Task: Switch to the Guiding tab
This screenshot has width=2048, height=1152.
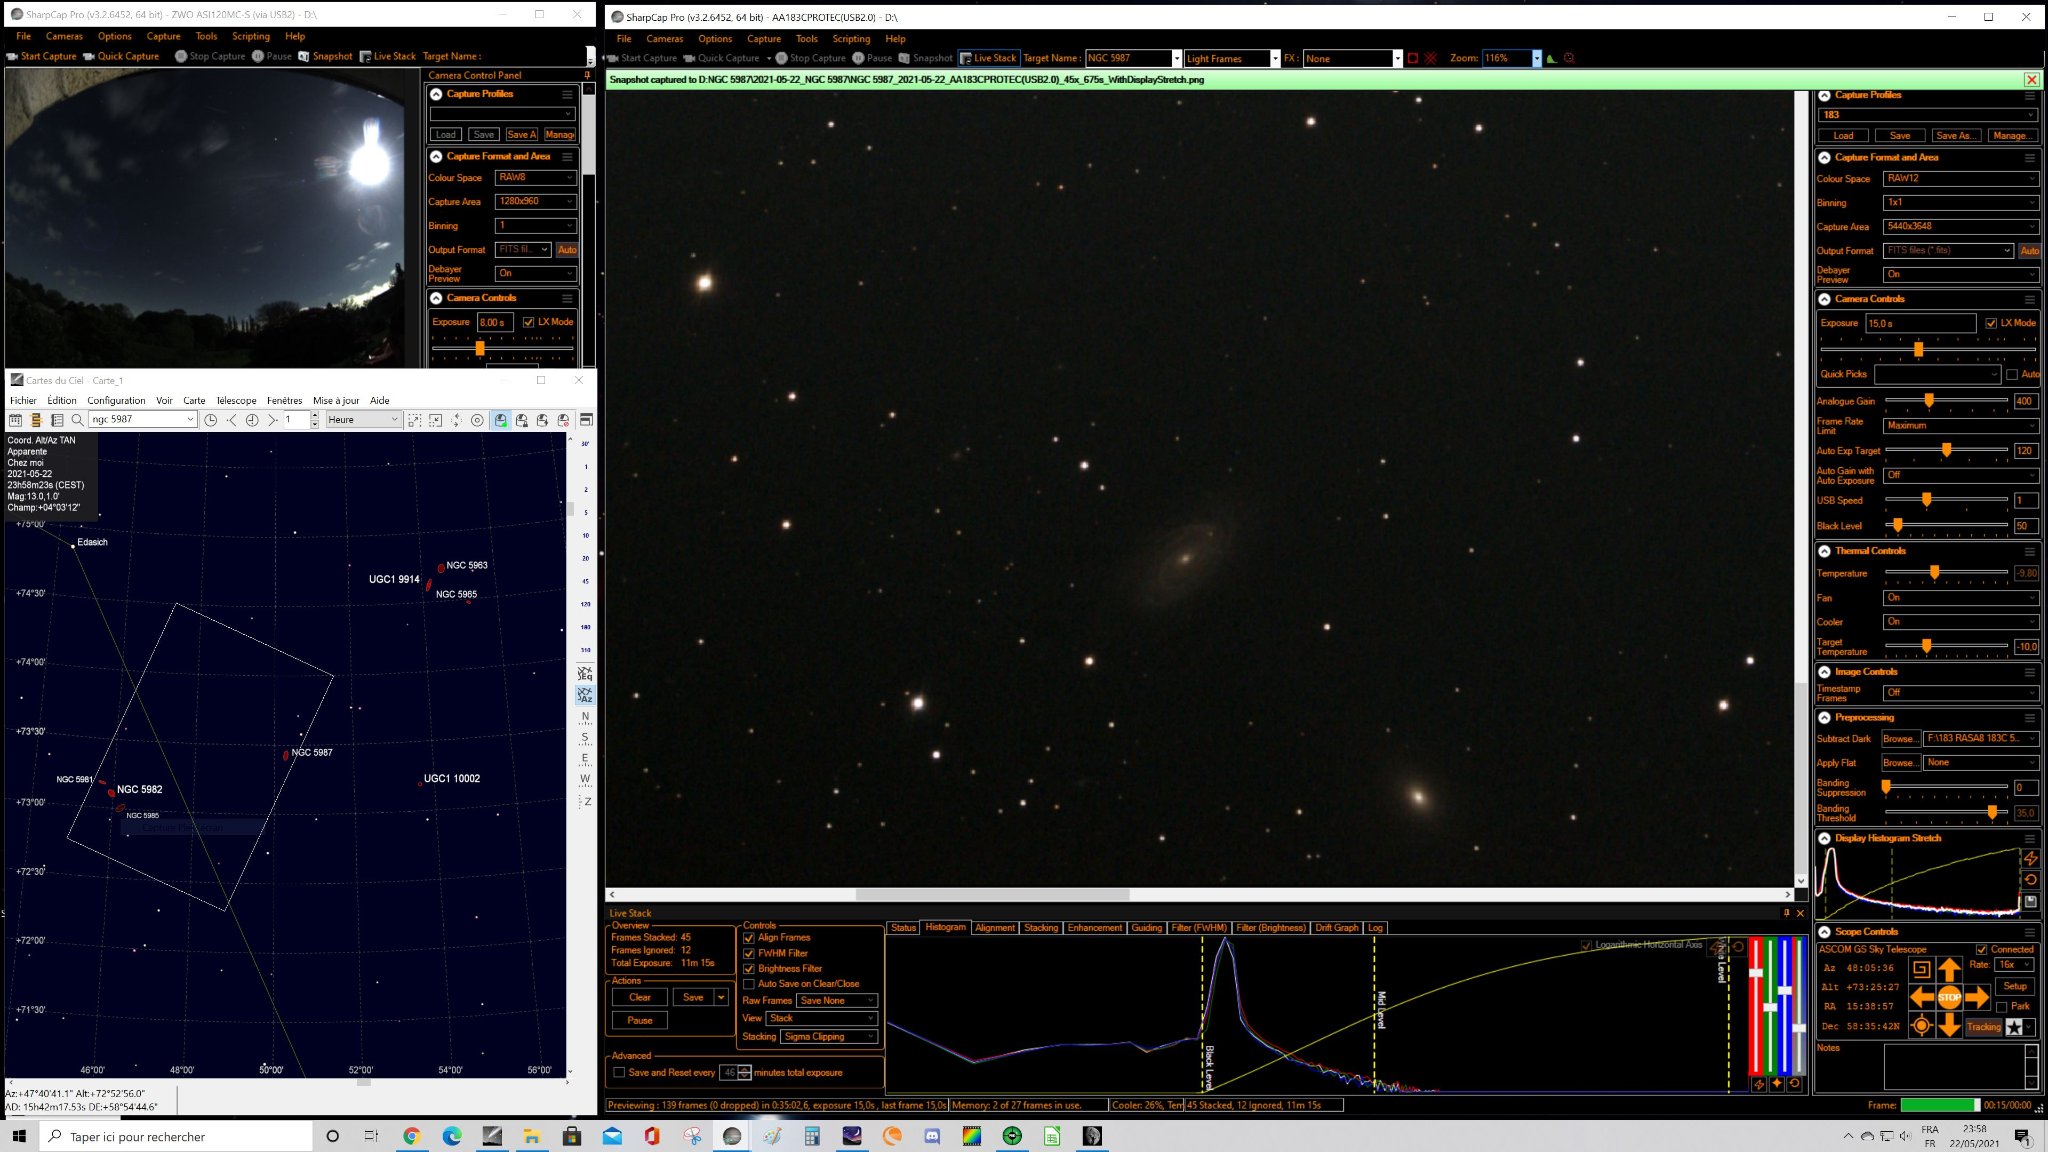Action: pyautogui.click(x=1146, y=928)
